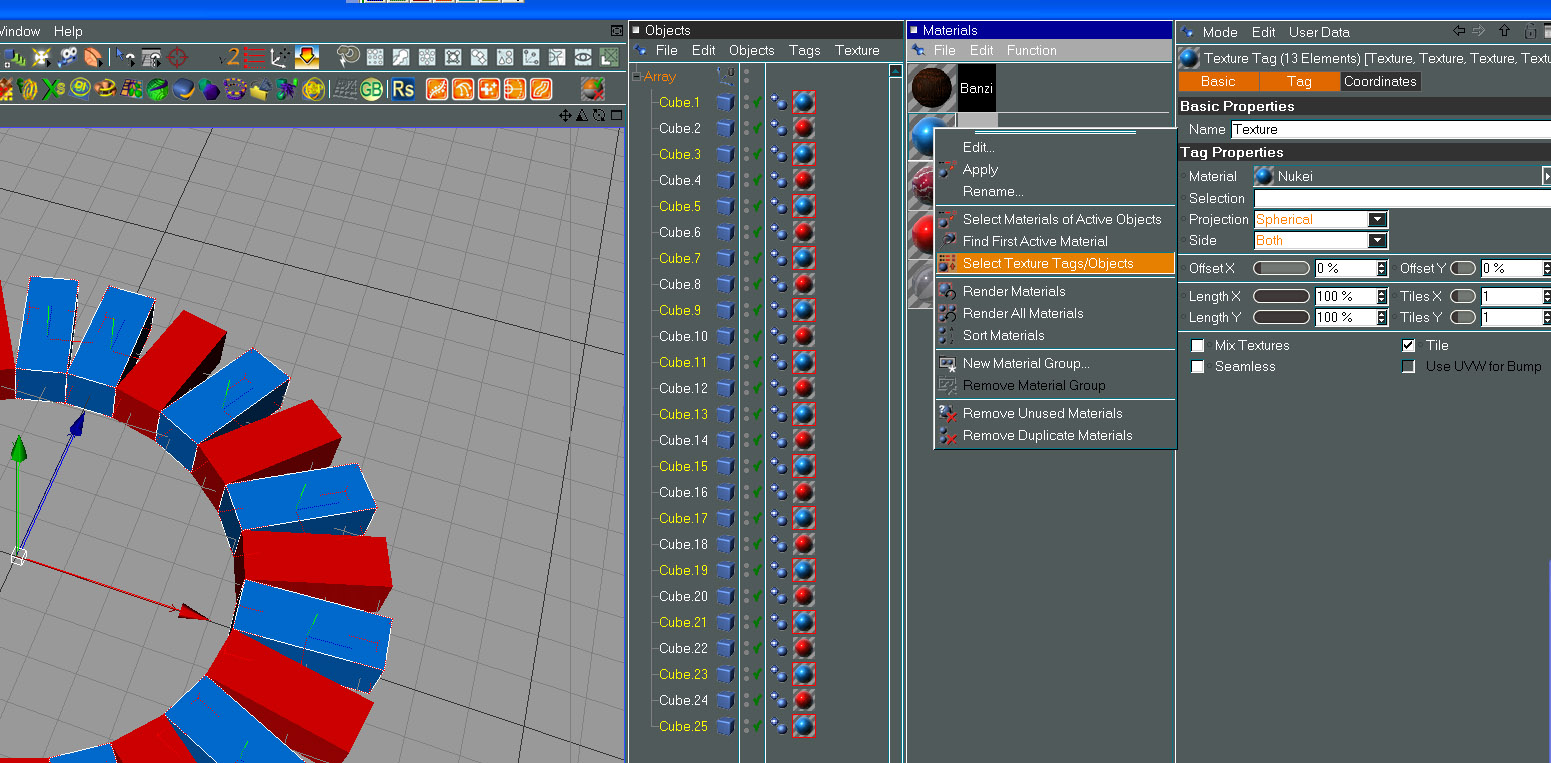
Task: Click the Tag tab button
Action: (x=1299, y=81)
